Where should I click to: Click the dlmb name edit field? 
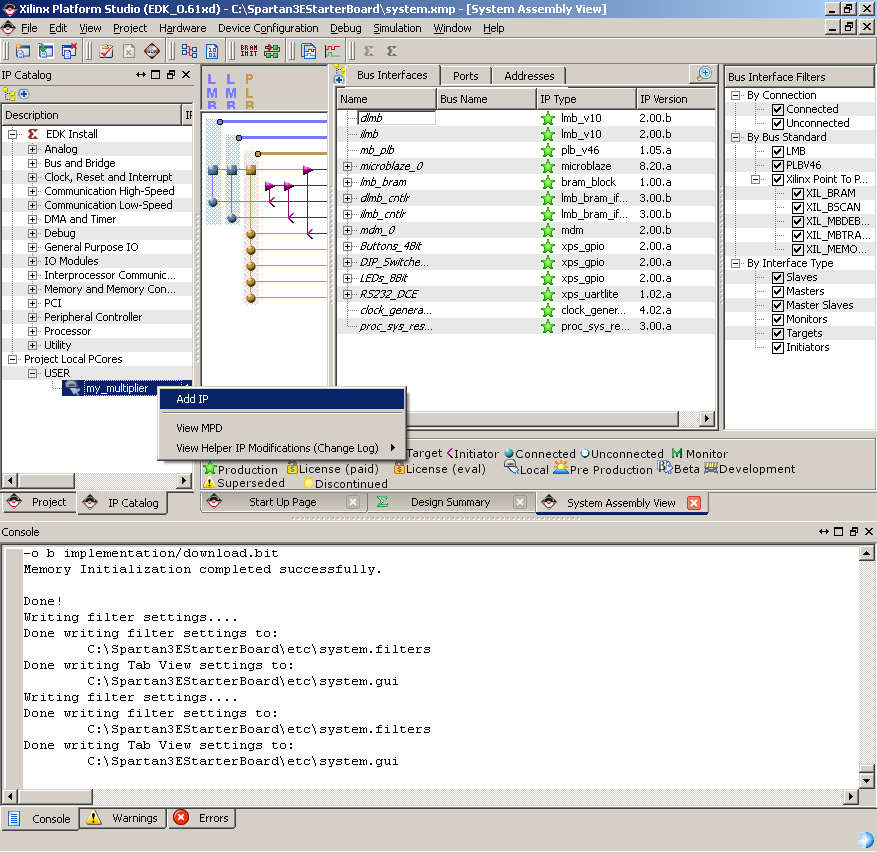click(x=397, y=118)
